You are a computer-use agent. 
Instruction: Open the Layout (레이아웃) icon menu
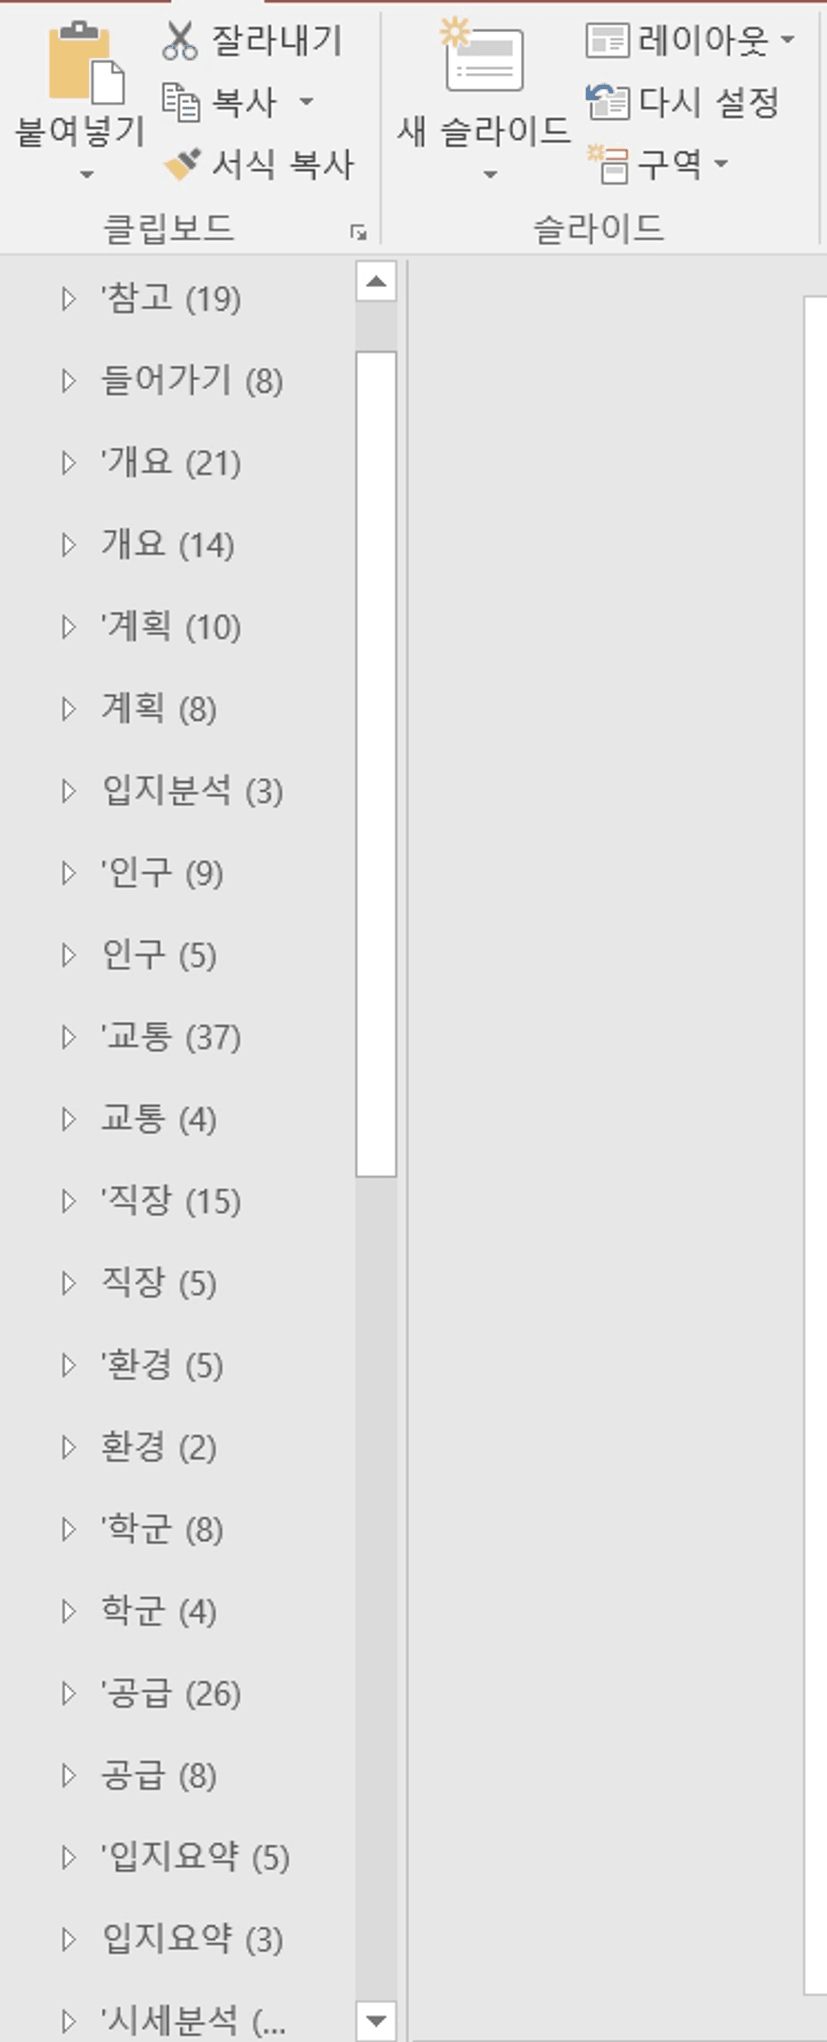(607, 40)
